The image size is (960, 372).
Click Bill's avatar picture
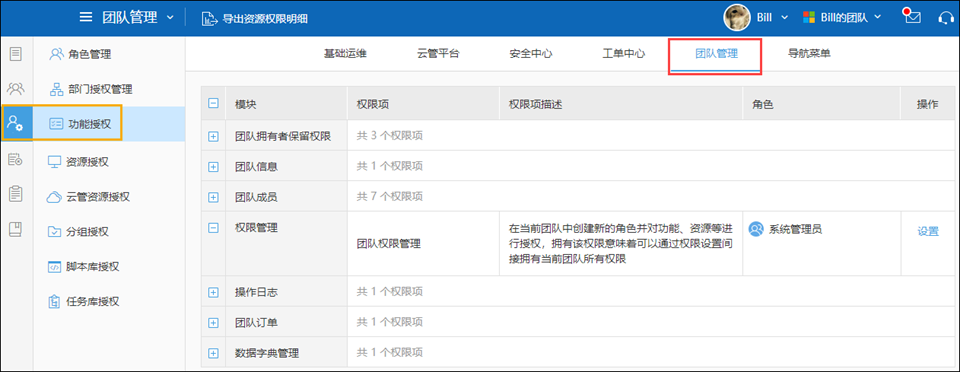click(x=737, y=17)
